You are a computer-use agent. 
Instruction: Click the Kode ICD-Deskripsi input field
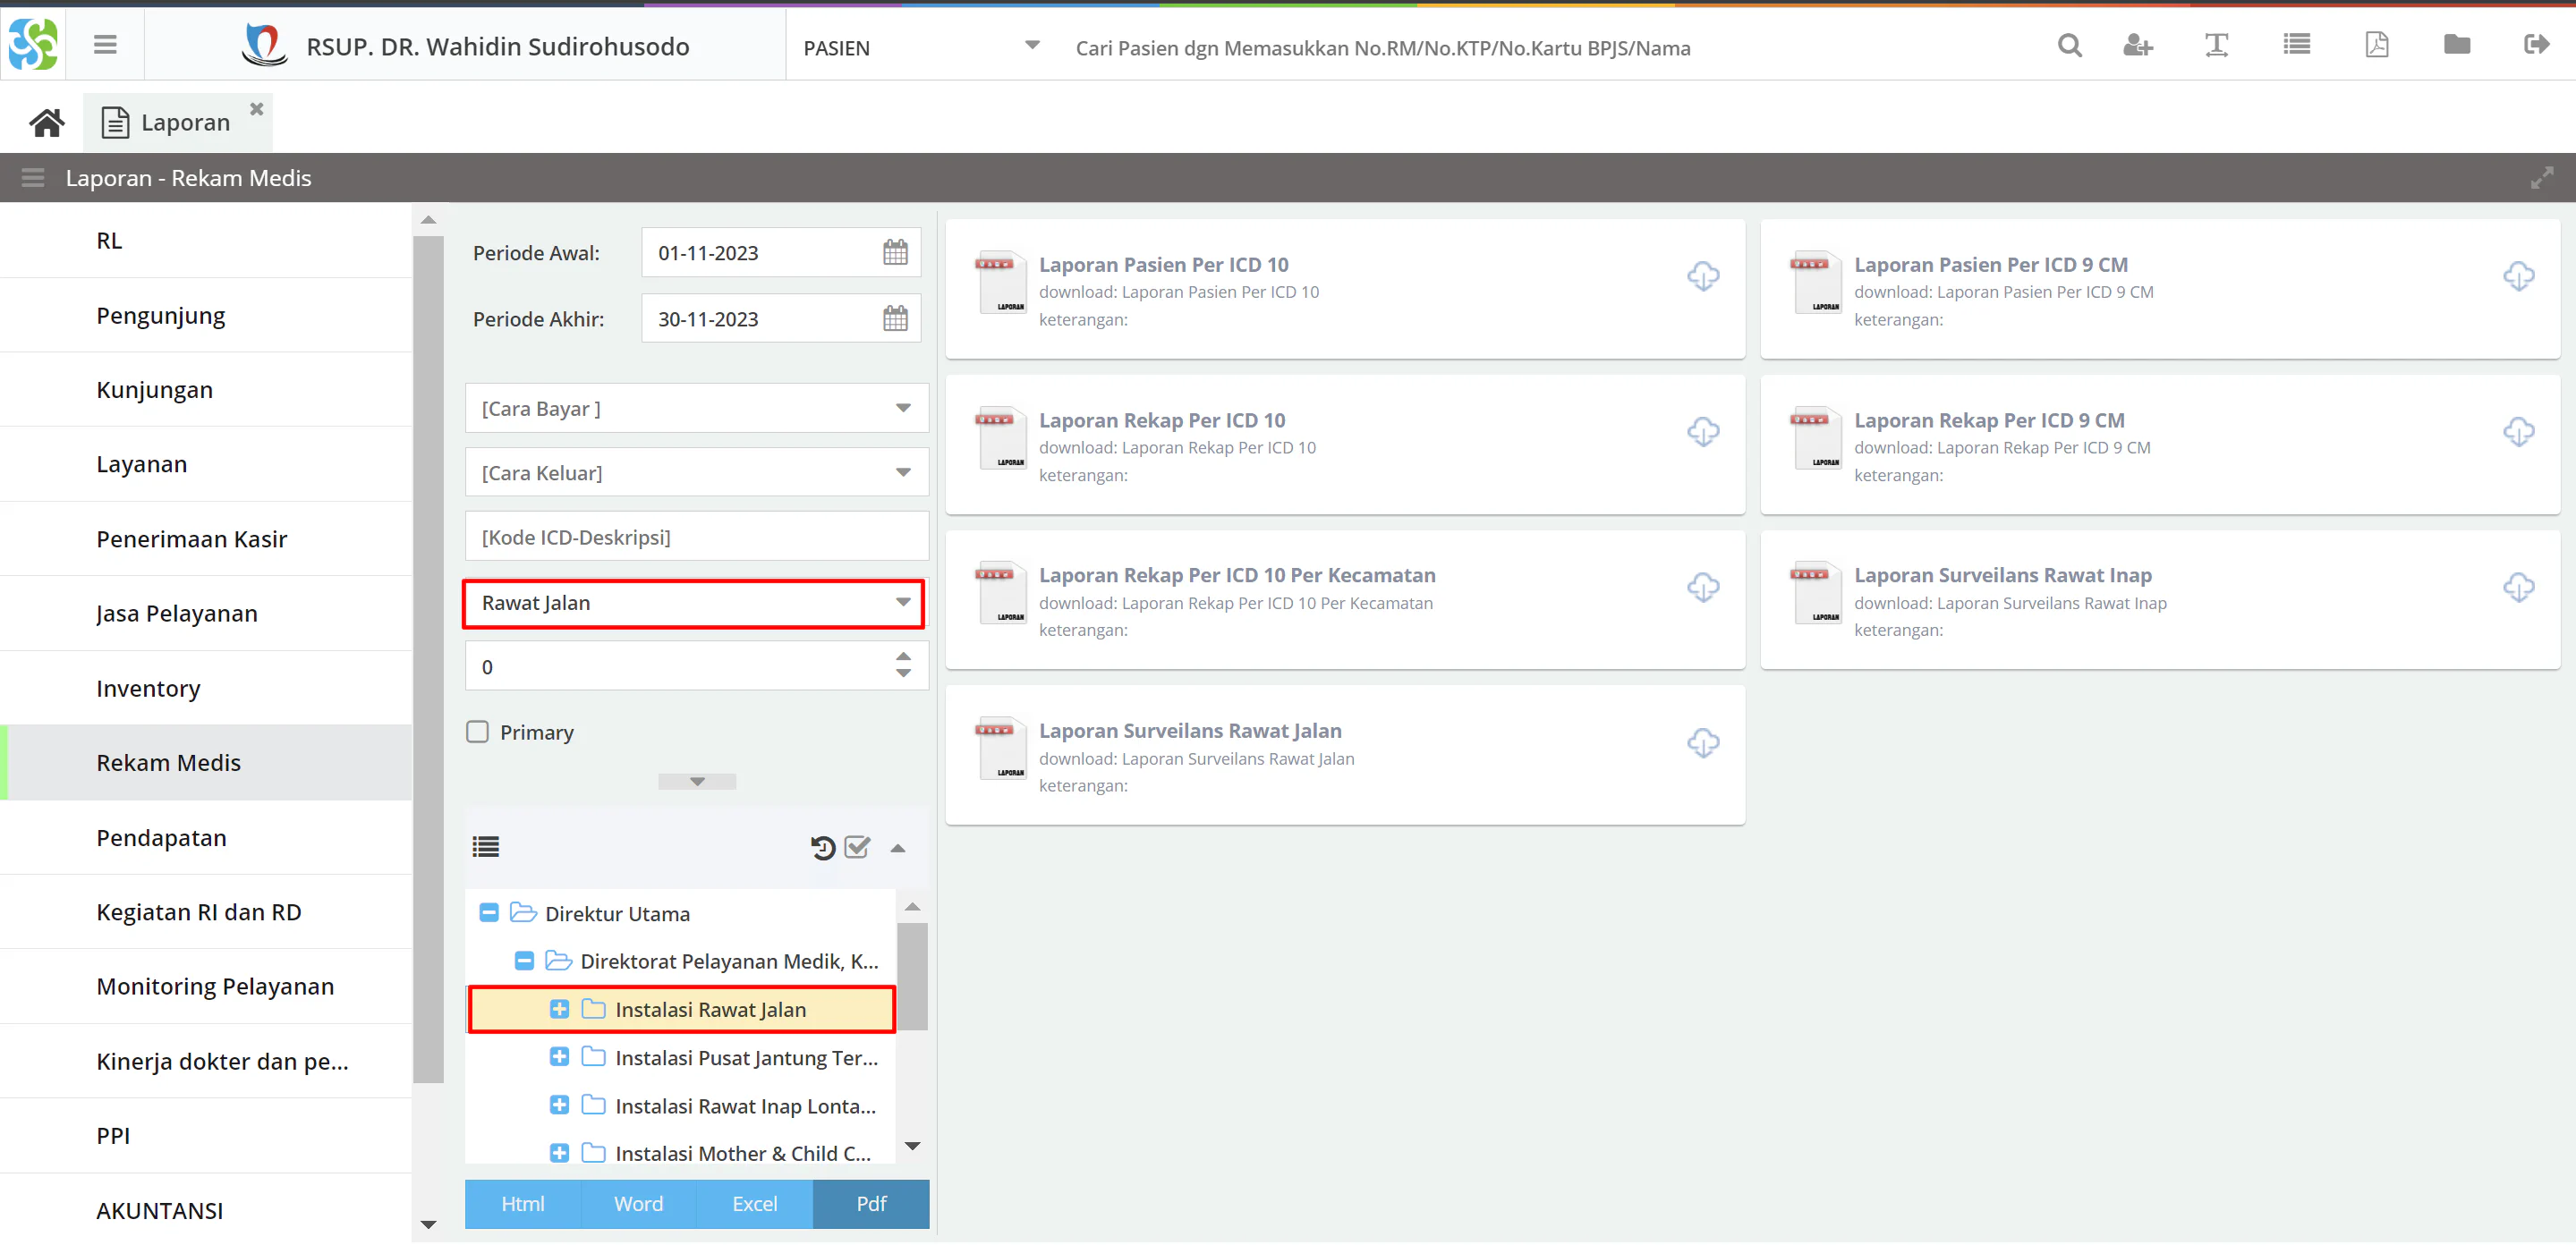pyautogui.click(x=696, y=538)
